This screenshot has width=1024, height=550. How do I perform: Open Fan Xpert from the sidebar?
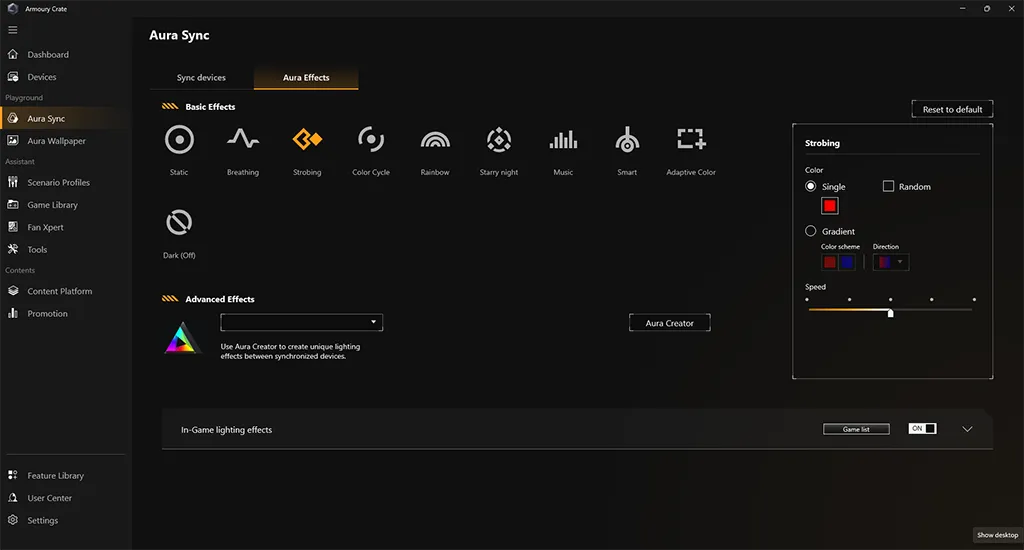pyautogui.click(x=45, y=227)
